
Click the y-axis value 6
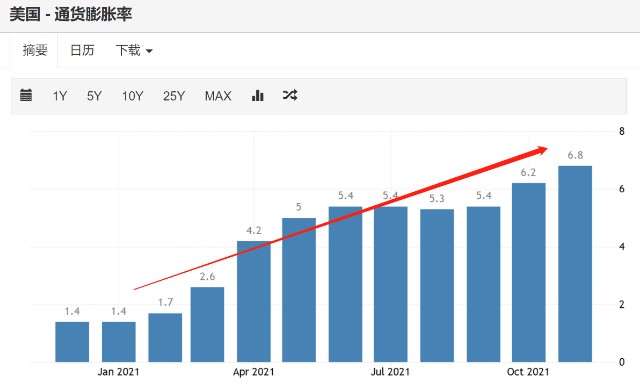622,189
